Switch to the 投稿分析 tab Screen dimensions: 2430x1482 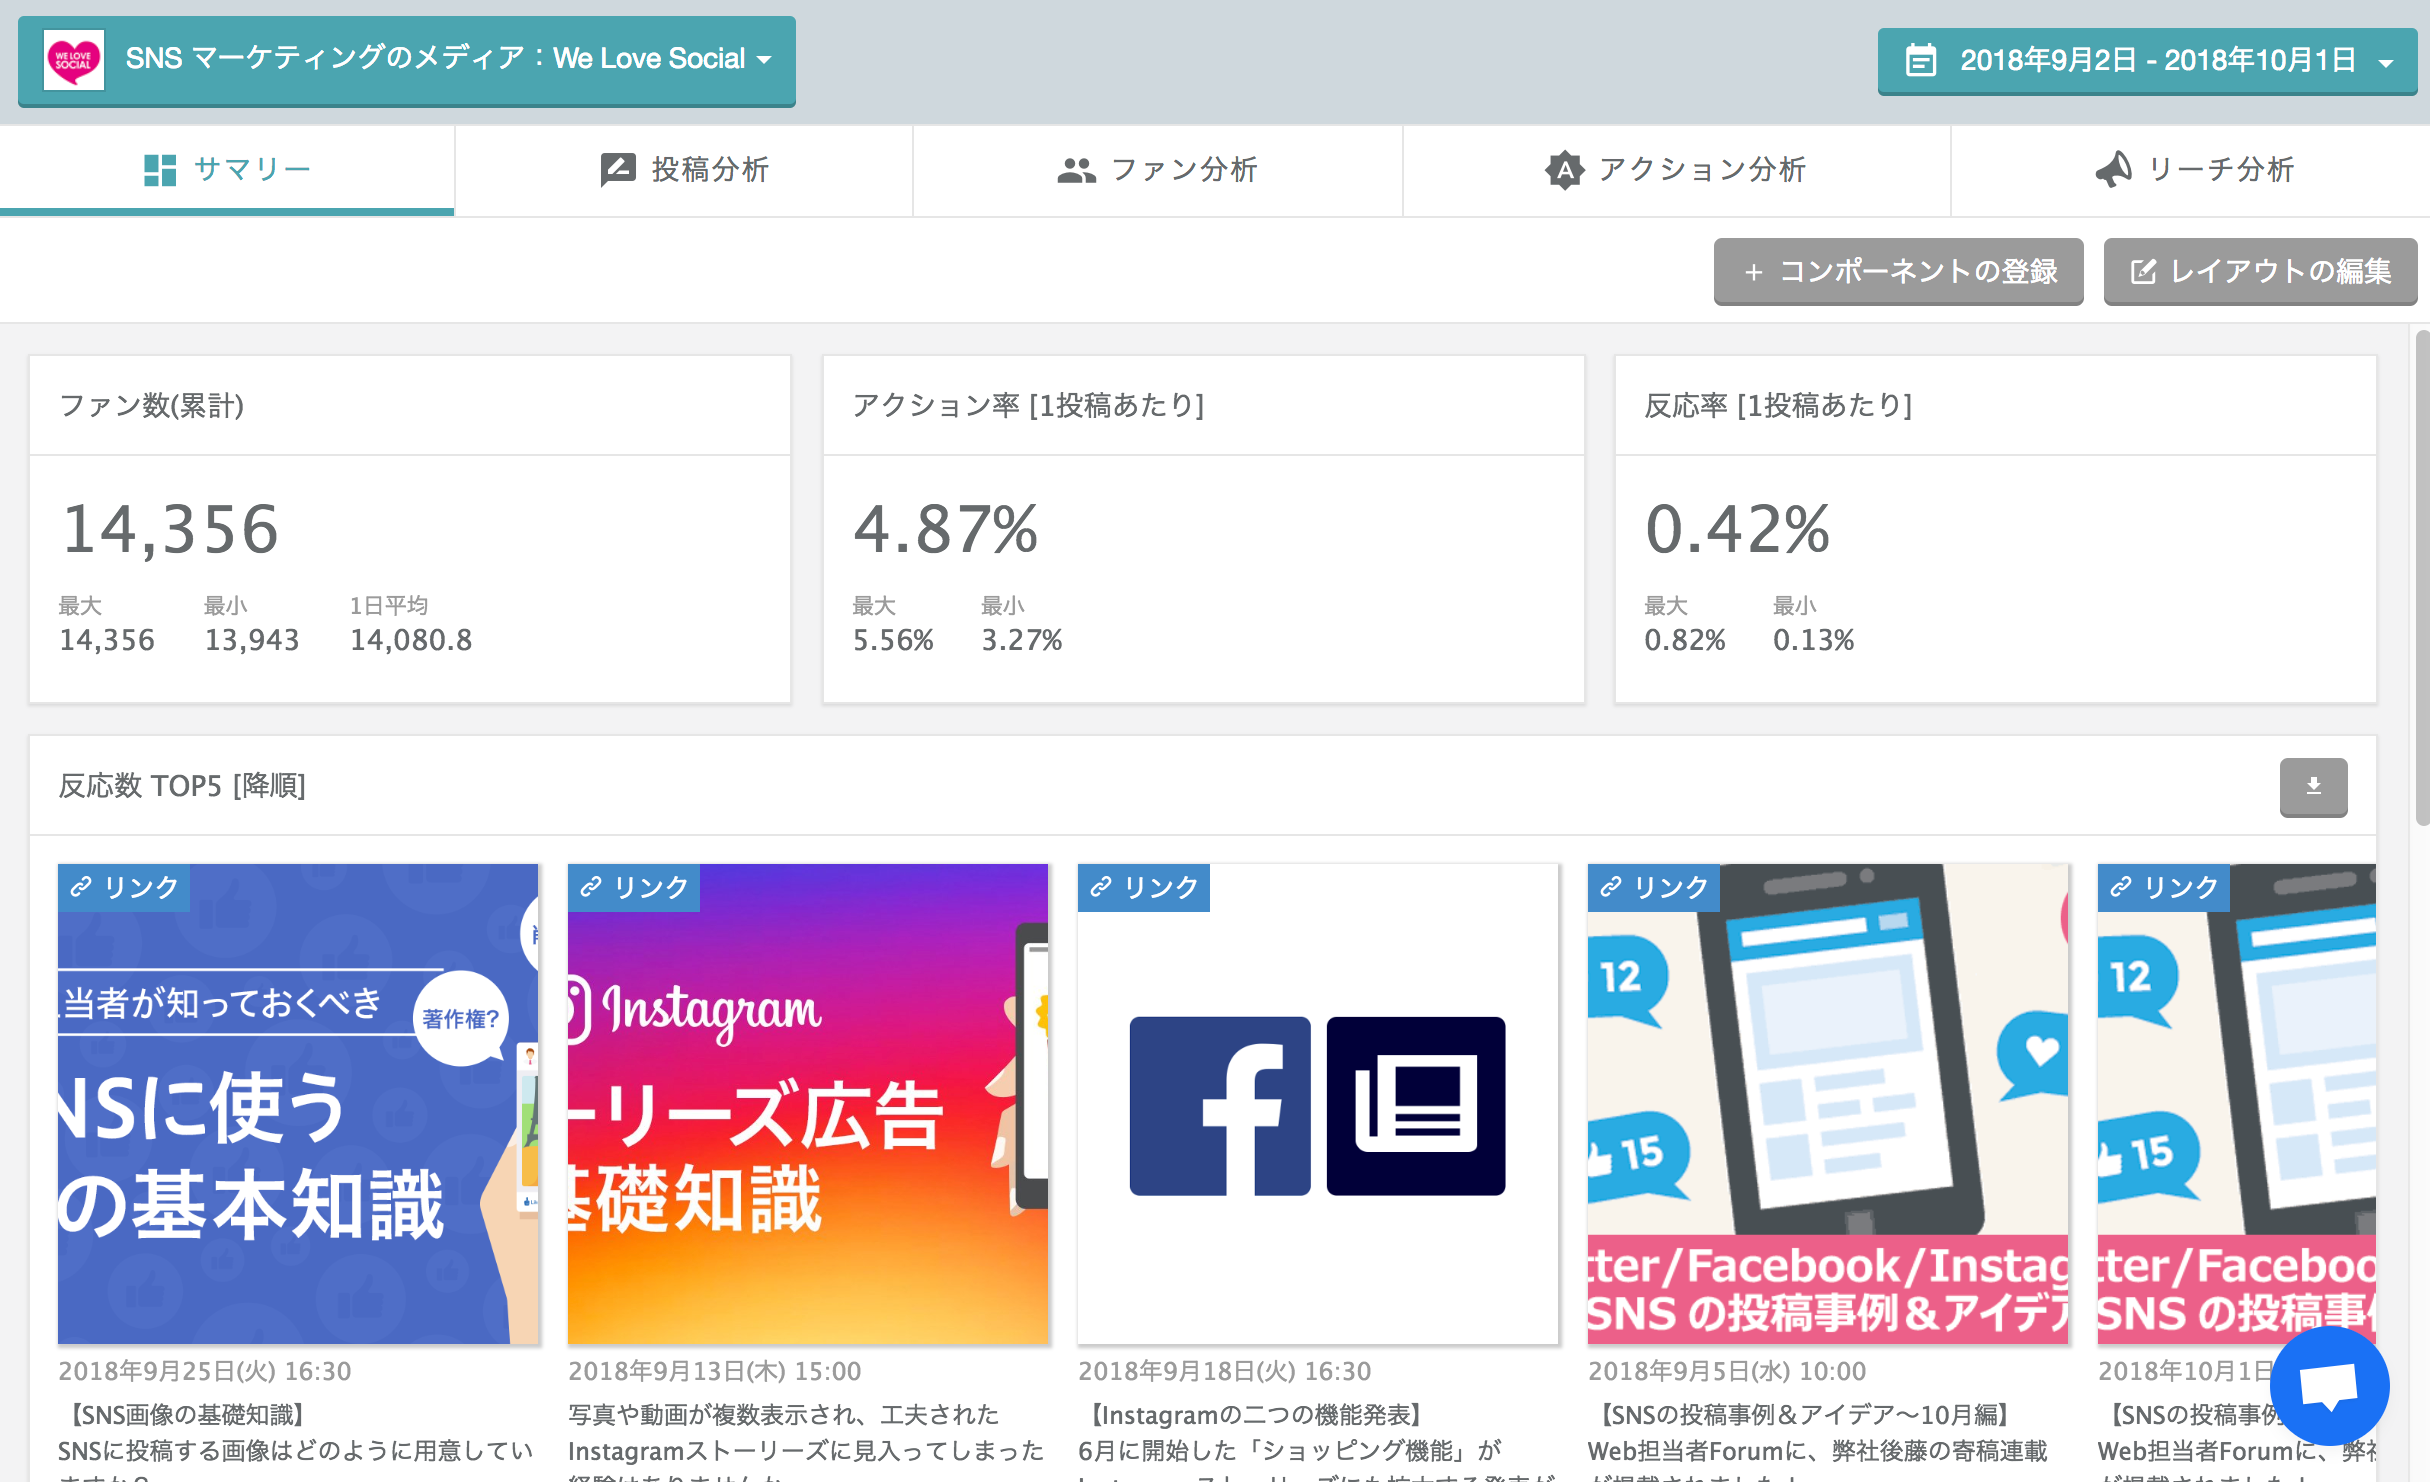tap(684, 170)
